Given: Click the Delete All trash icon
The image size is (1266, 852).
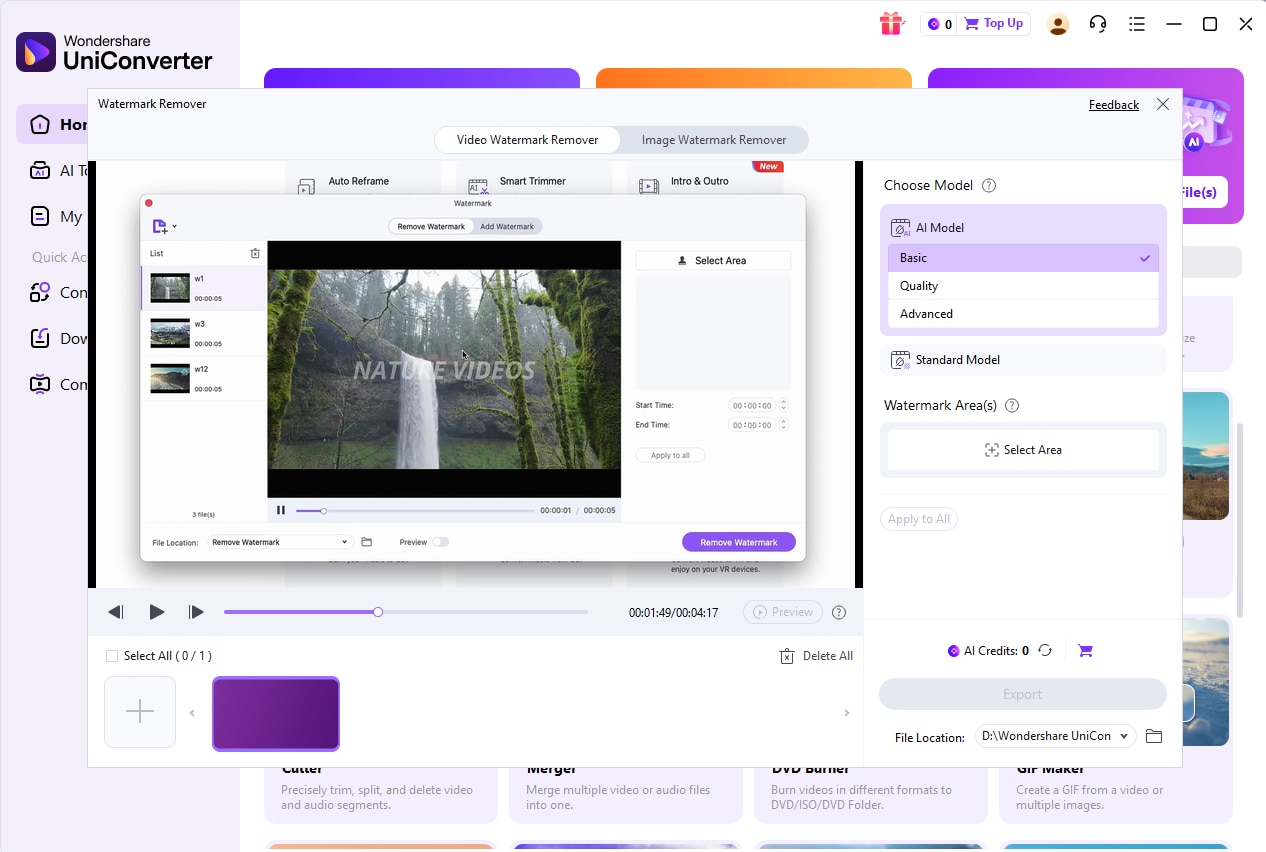Looking at the screenshot, I should click(785, 655).
